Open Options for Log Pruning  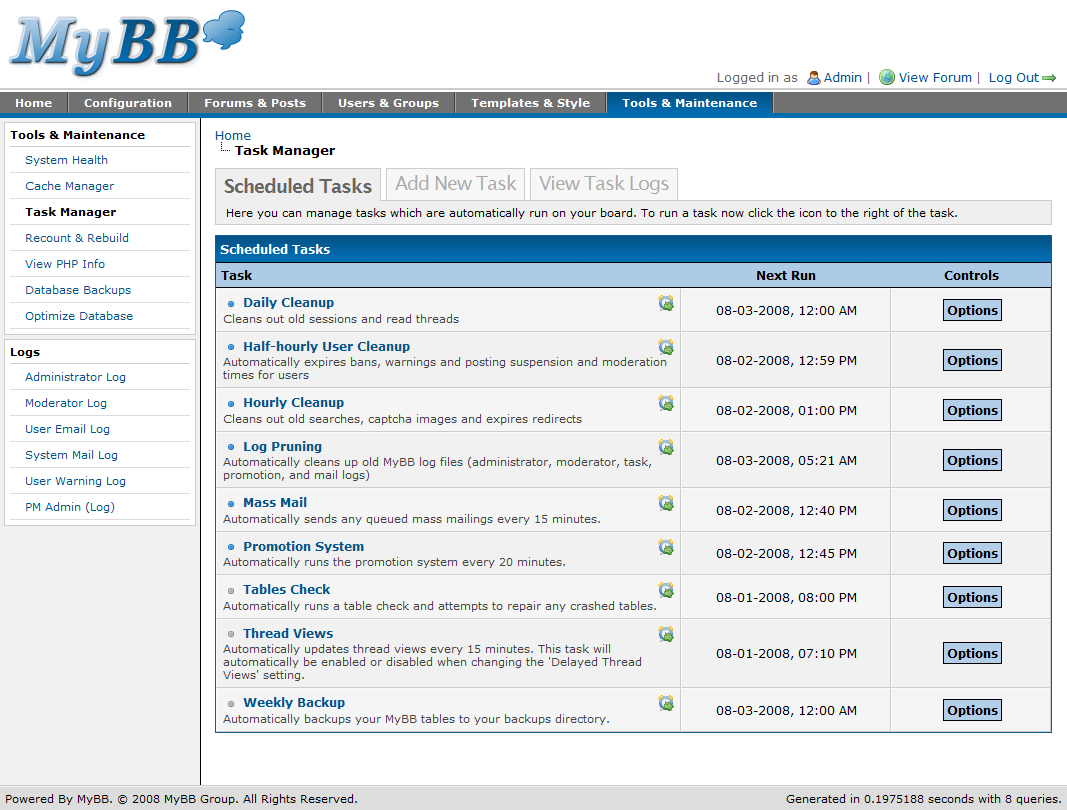pos(972,460)
